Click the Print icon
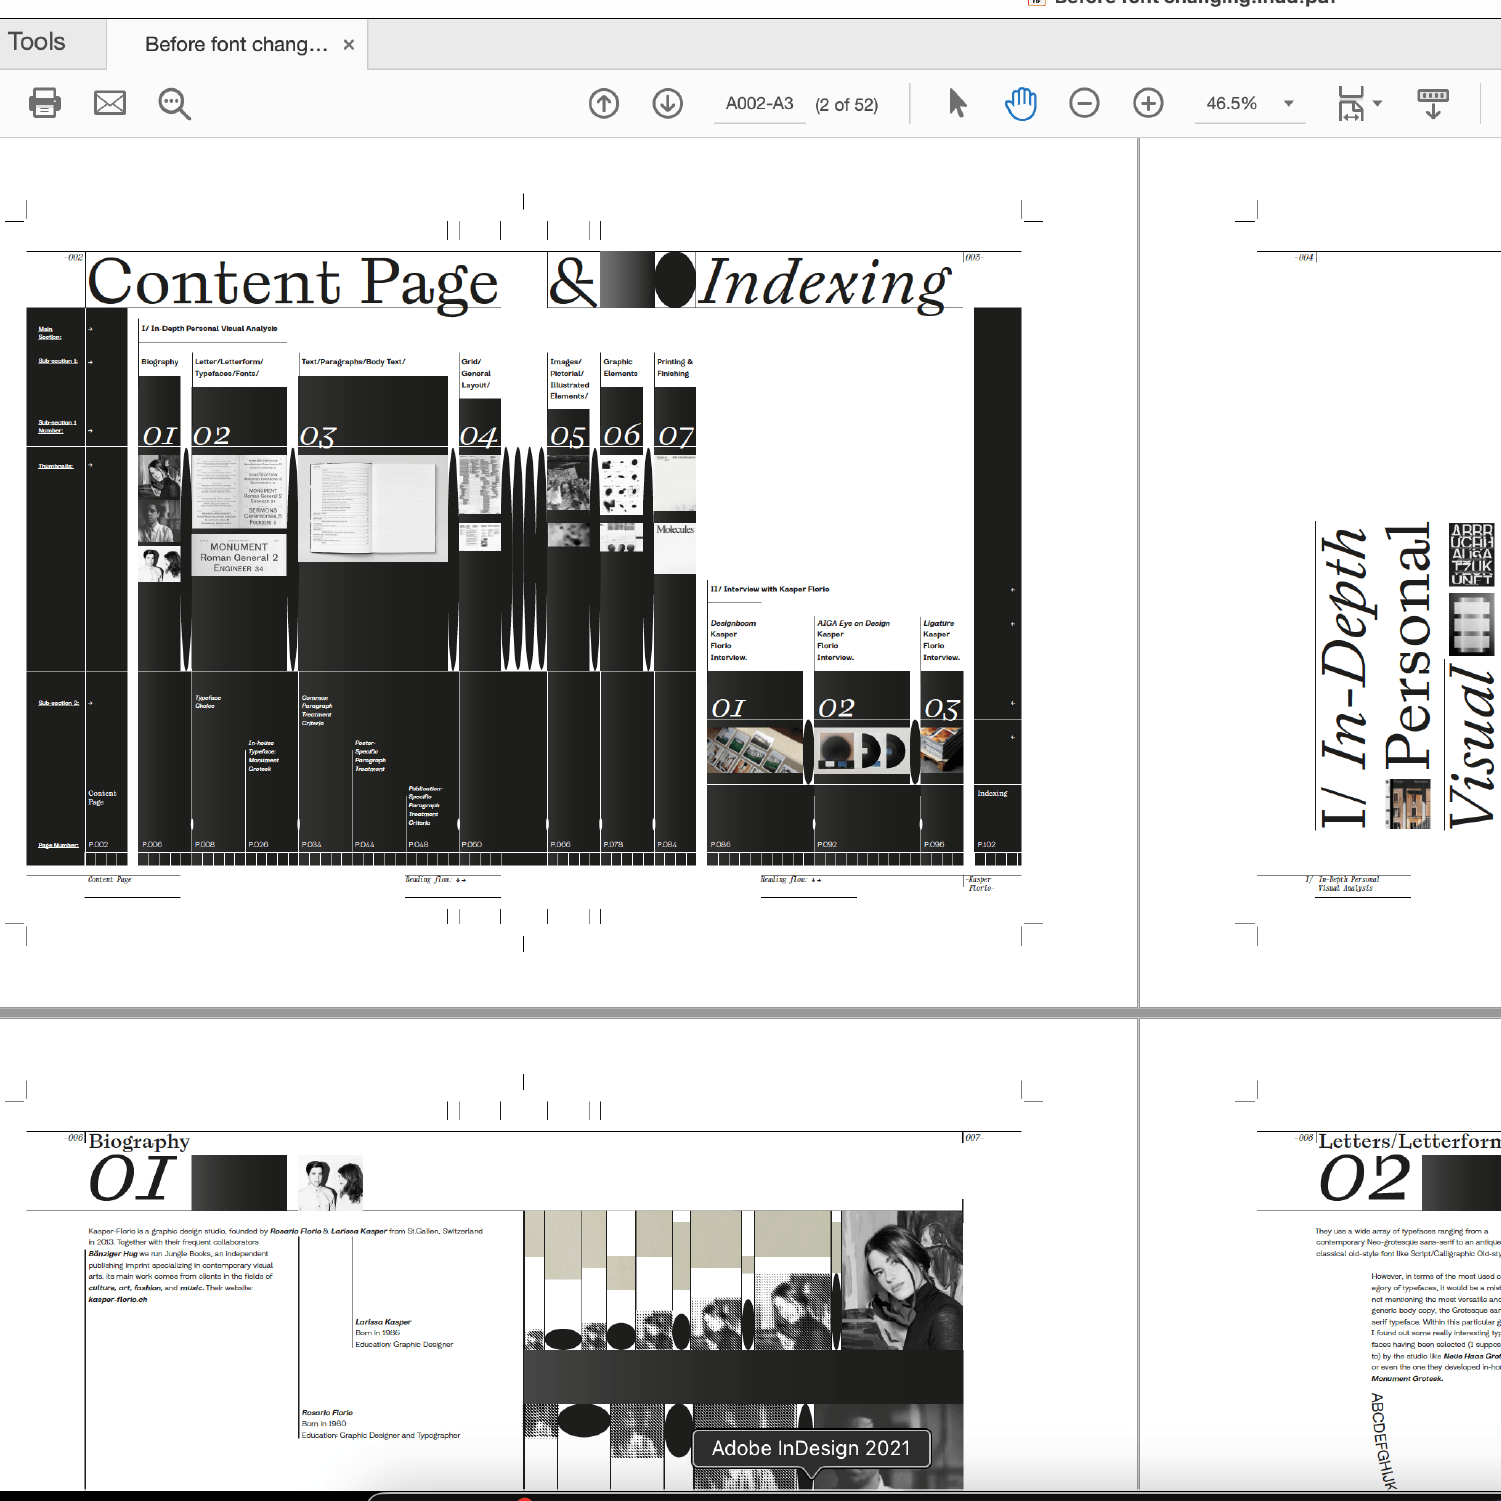1501x1501 pixels. [x=45, y=103]
